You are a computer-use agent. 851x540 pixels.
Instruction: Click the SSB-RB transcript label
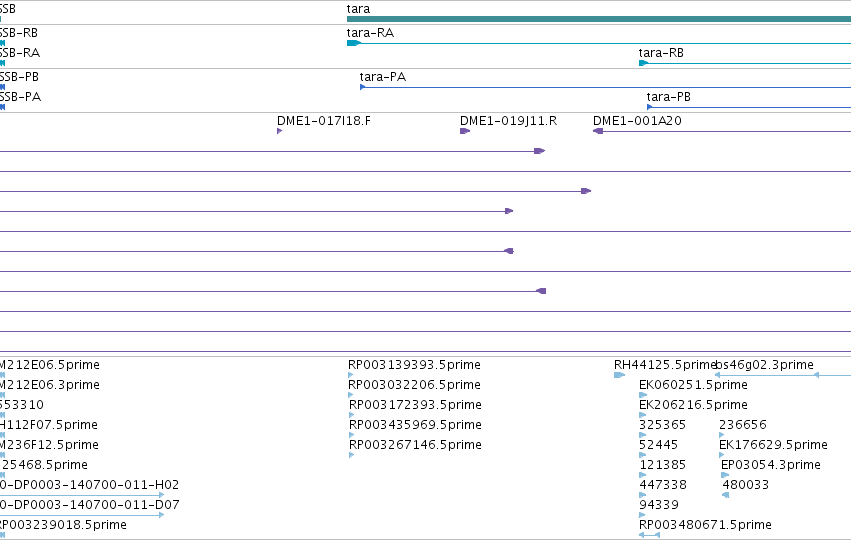pyautogui.click(x=19, y=33)
